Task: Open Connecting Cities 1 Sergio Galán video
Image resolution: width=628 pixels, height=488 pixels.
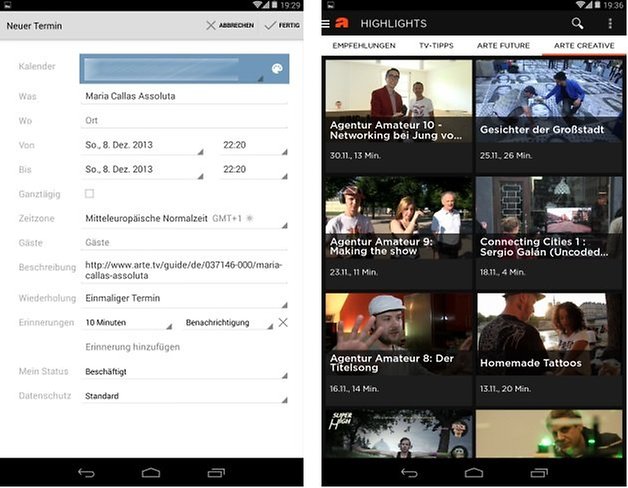Action: click(x=549, y=233)
